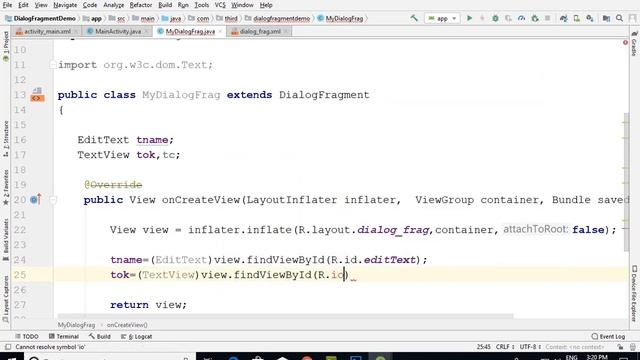Open the Terminal tool window
The height and width of the screenshot is (360, 640).
click(x=63, y=336)
